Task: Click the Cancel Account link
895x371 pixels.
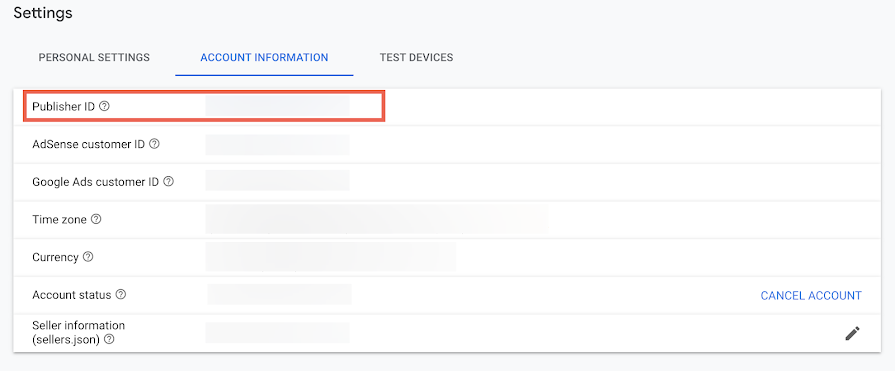Action: pos(811,295)
